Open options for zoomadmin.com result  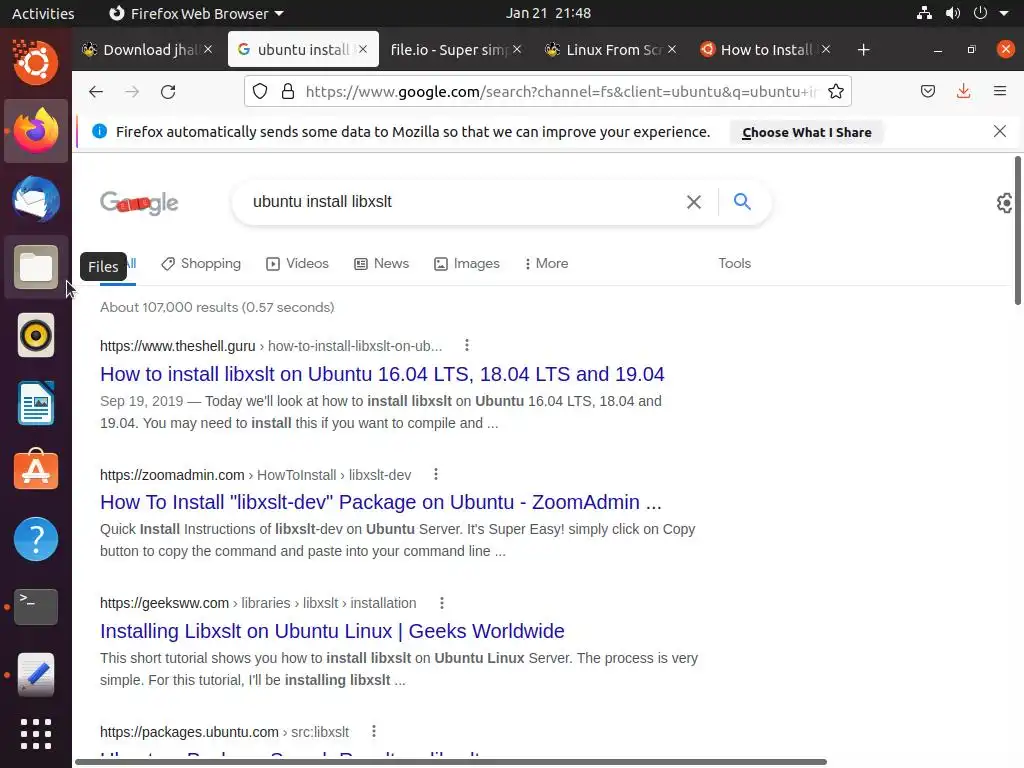436,475
